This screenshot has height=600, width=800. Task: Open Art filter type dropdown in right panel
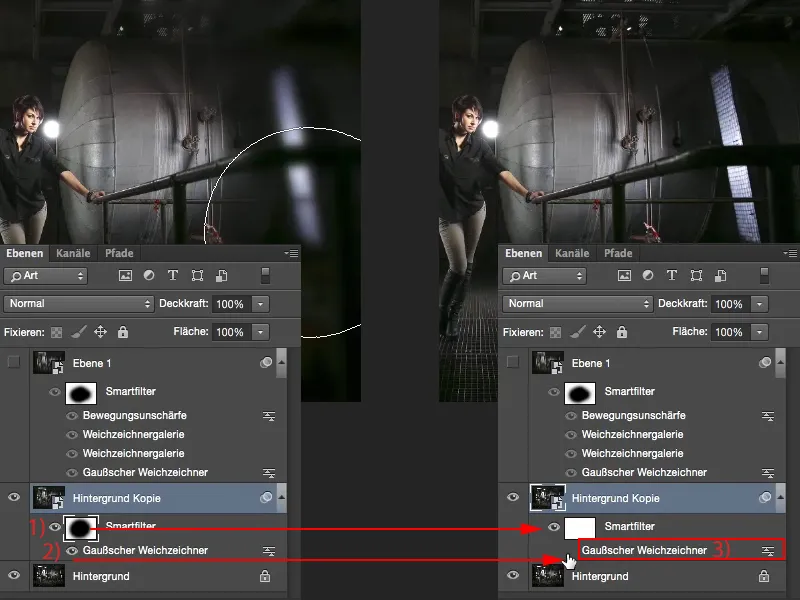(x=545, y=276)
